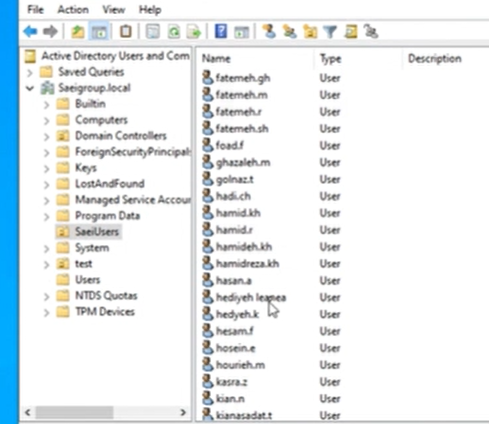489x424 pixels.
Task: Expand the Saved Queries node
Action: [x=30, y=72]
